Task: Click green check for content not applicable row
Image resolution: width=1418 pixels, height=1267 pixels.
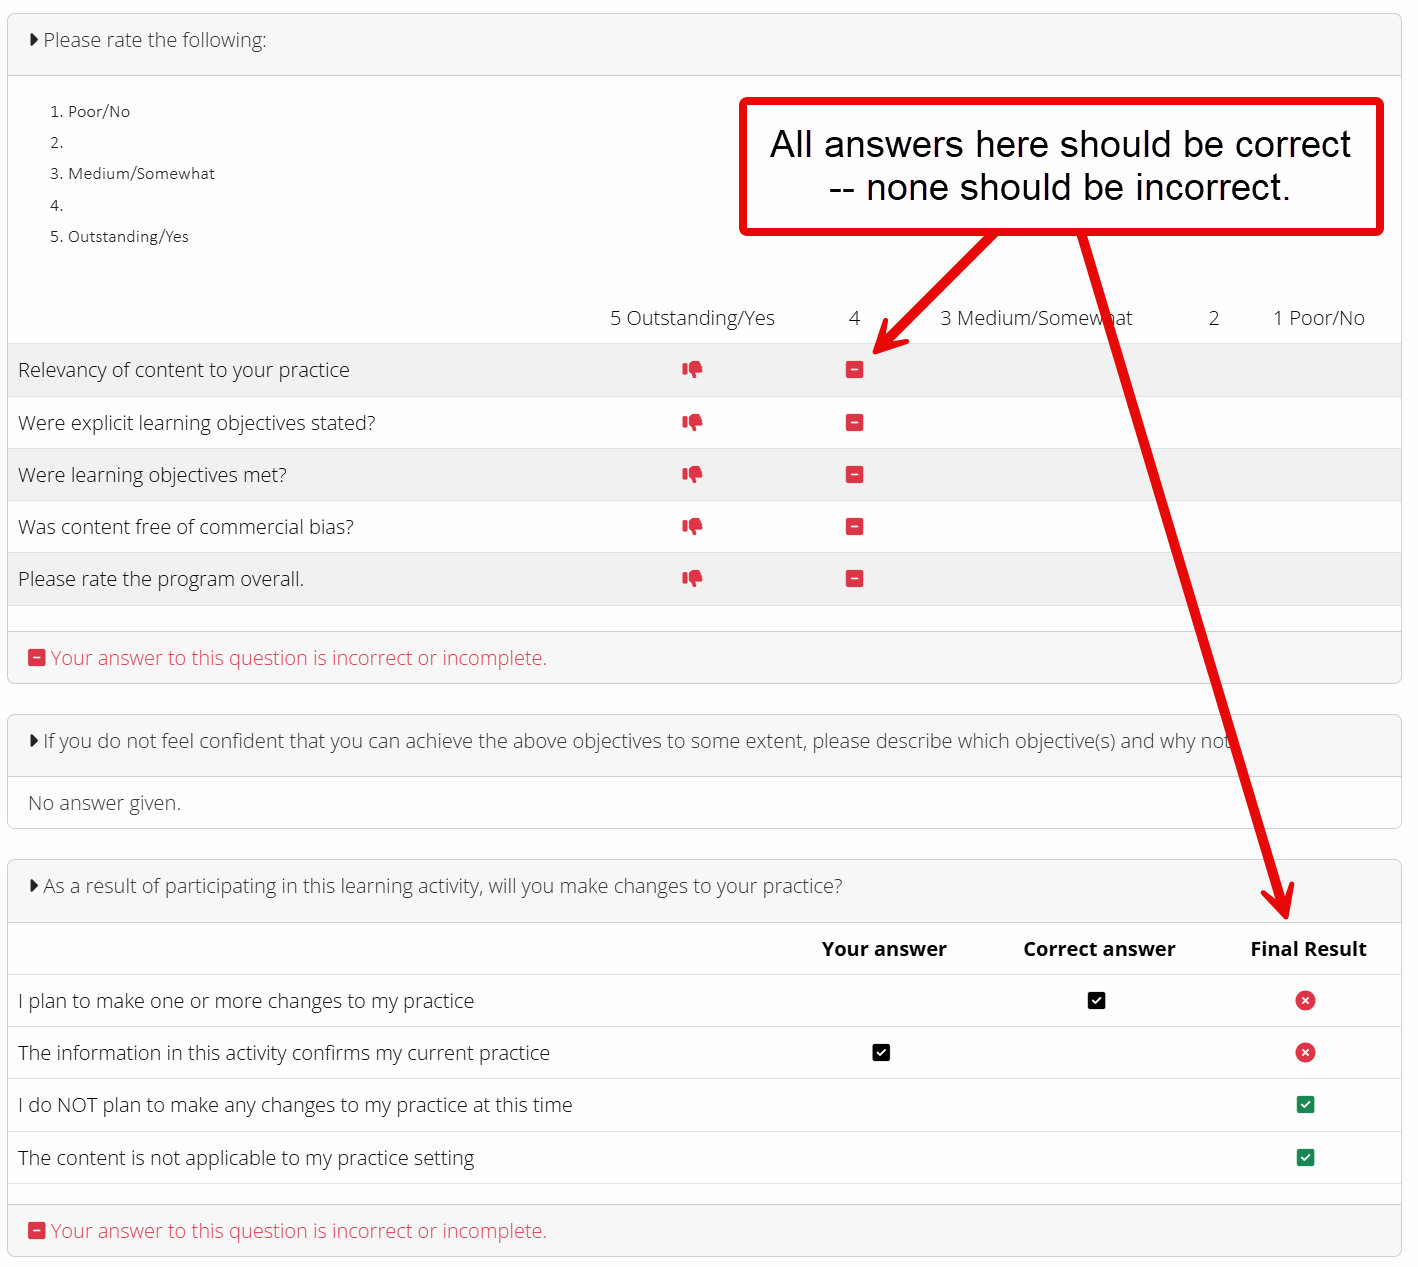Action: point(1305,1158)
